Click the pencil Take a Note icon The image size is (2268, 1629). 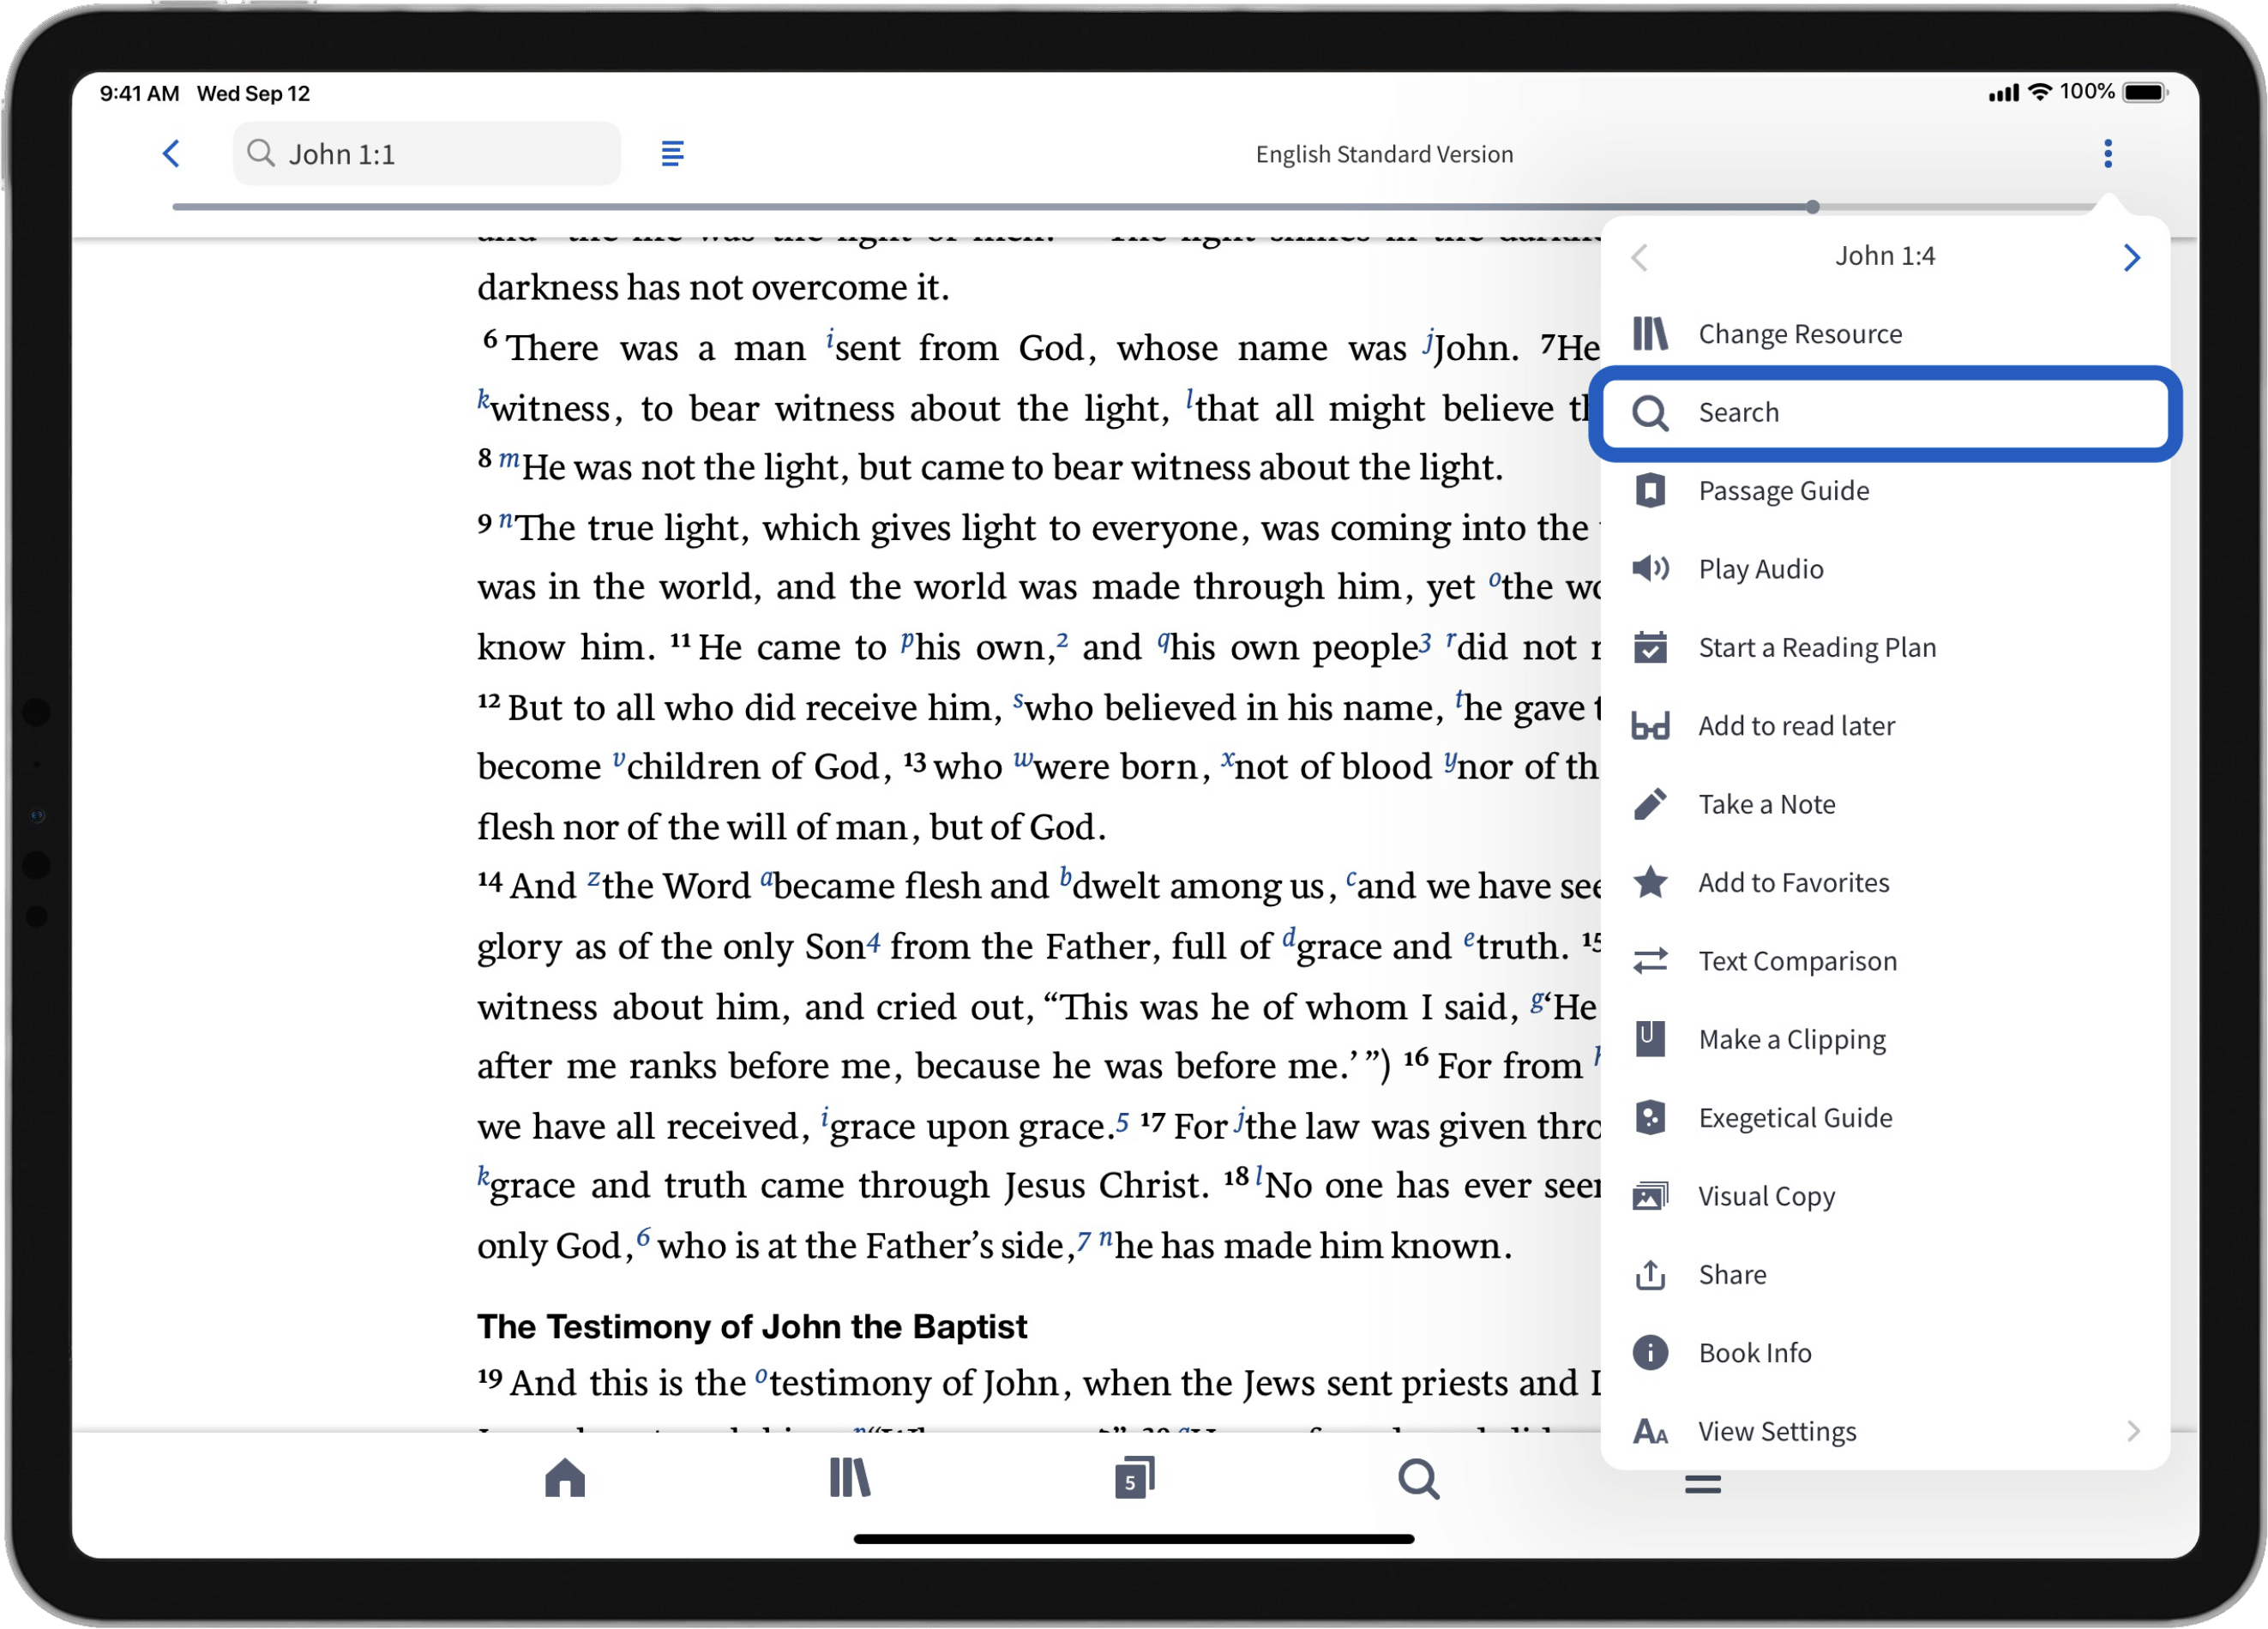(1650, 804)
